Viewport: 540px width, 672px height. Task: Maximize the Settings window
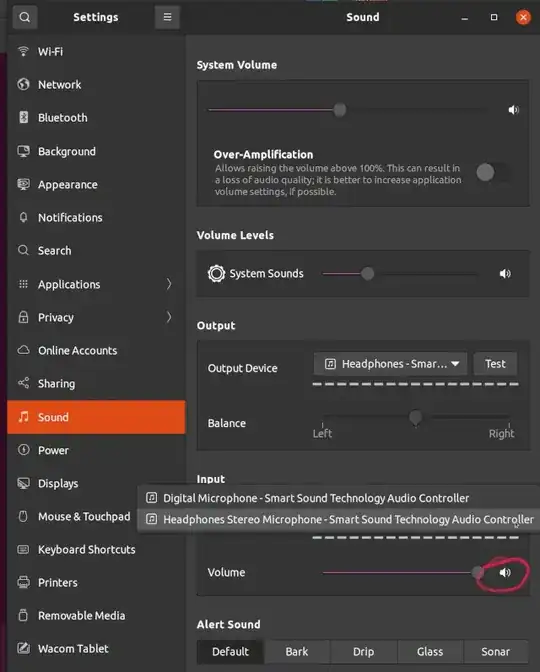494,17
